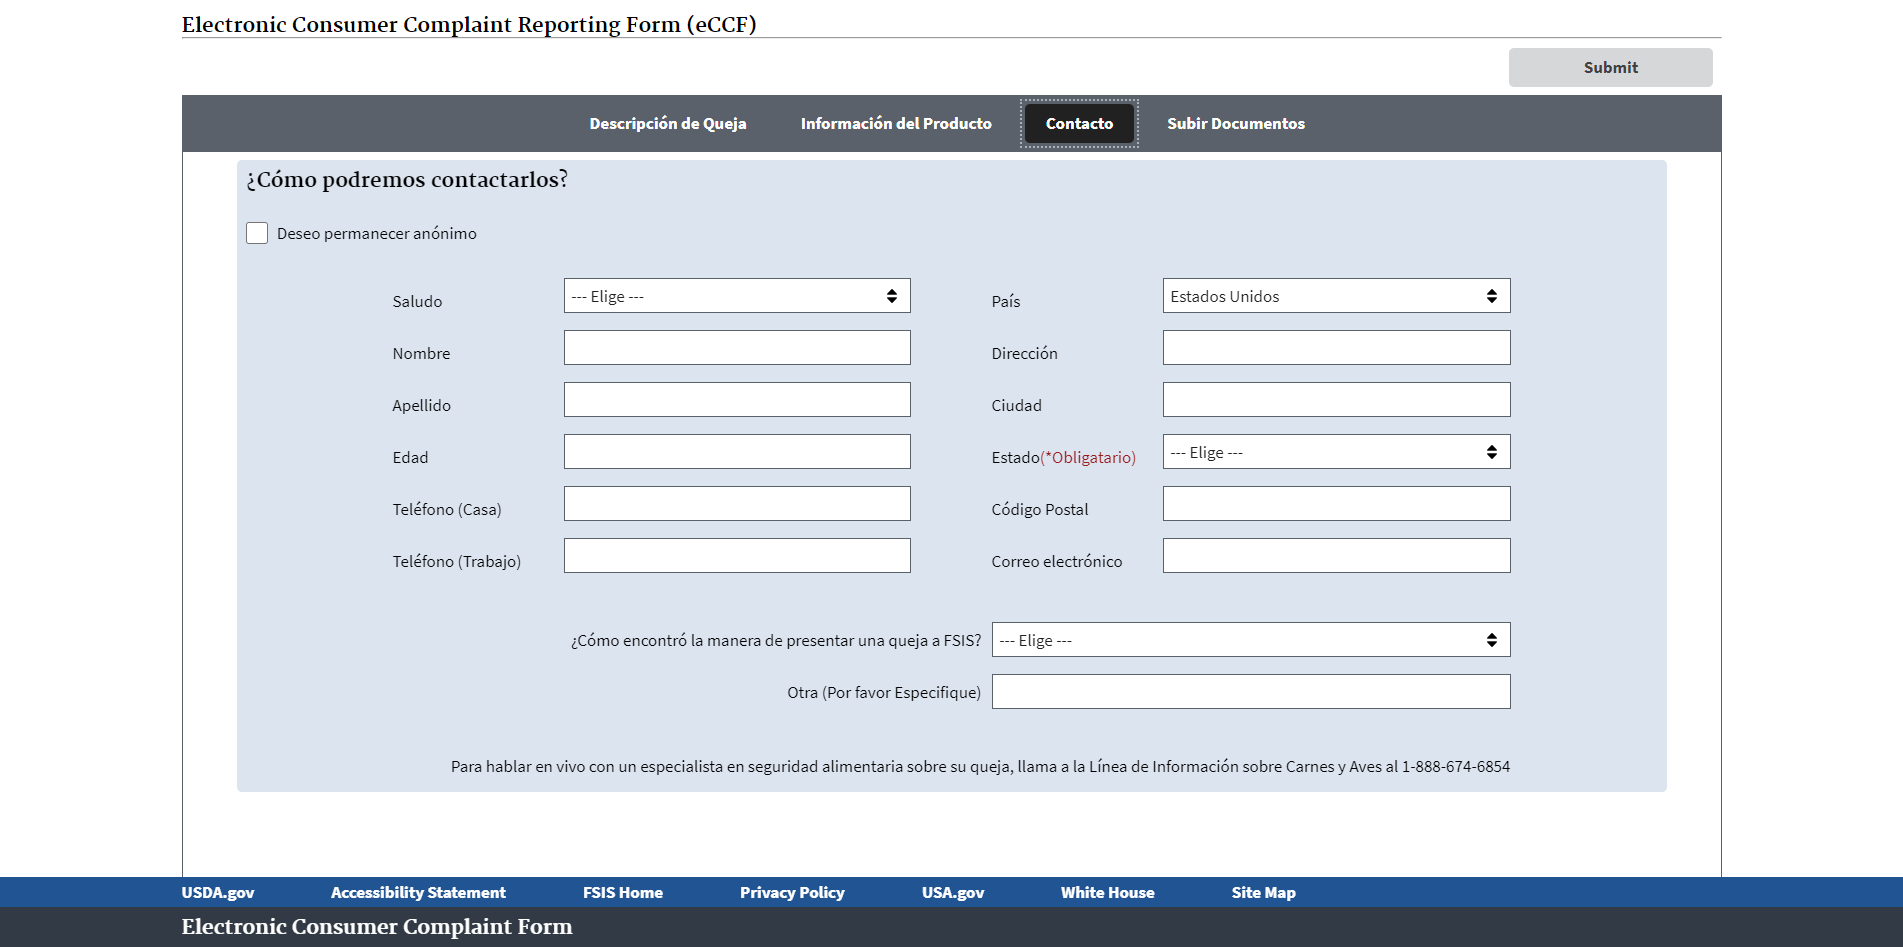Open the Información del Producto tab
The image size is (1903, 947).
895,124
